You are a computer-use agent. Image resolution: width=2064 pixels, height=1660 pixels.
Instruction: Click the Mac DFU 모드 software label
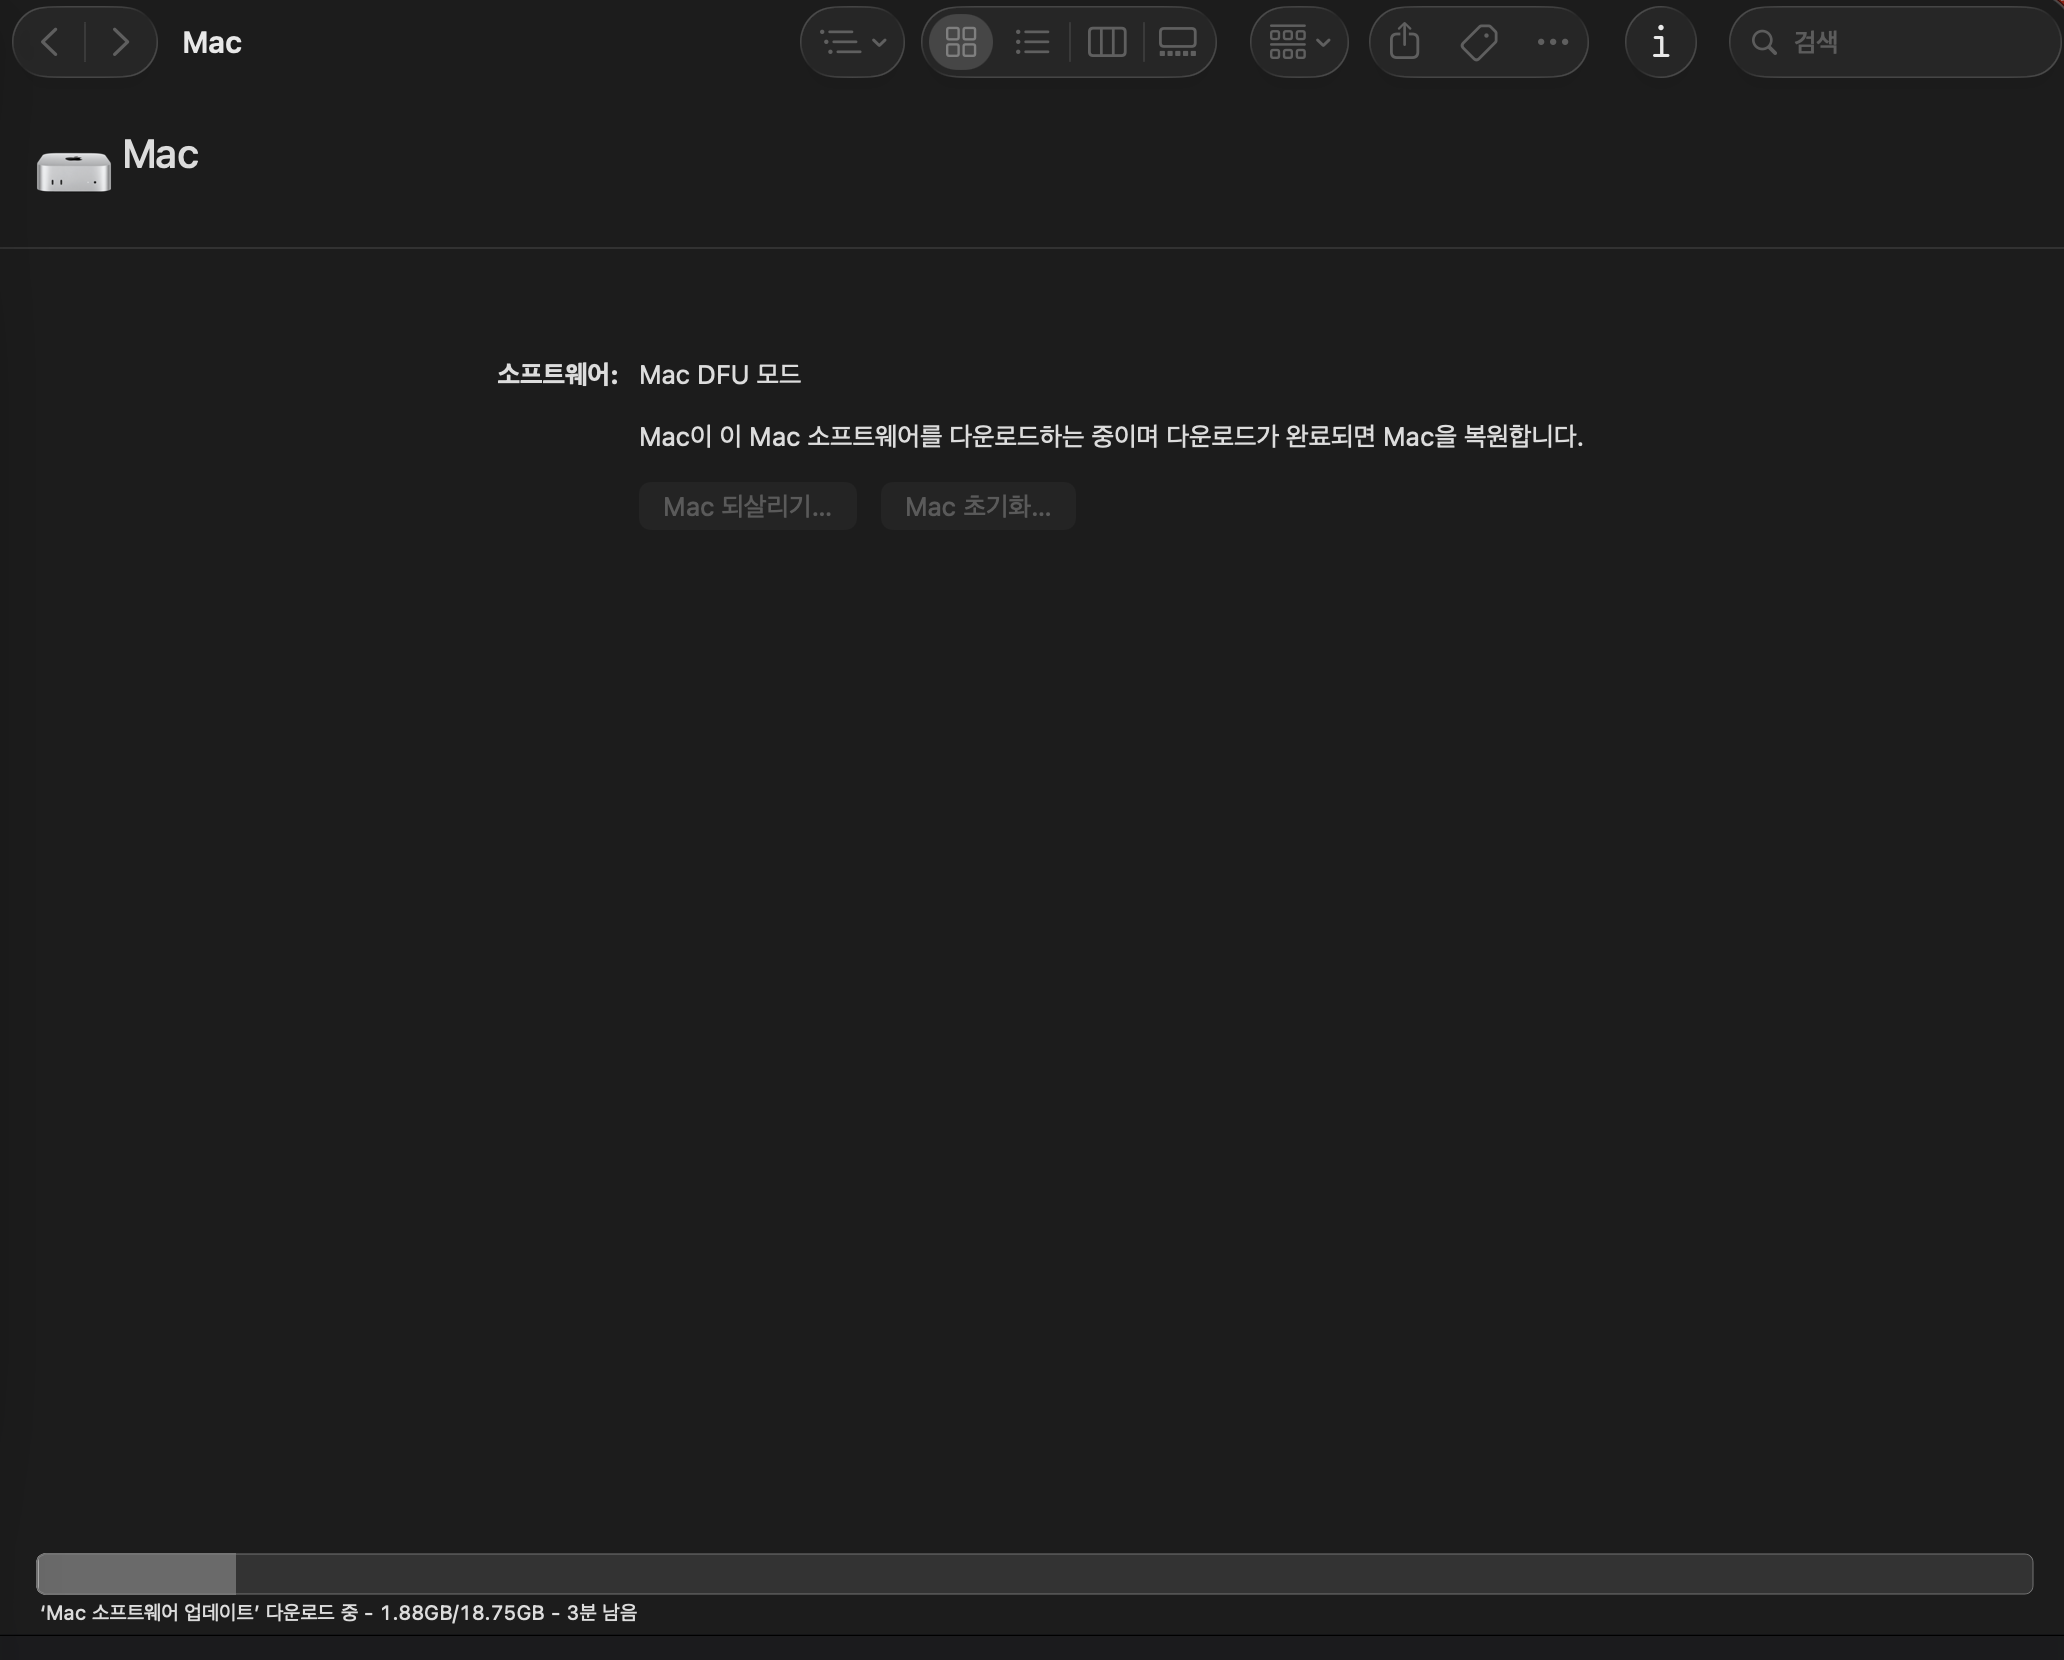tap(719, 375)
